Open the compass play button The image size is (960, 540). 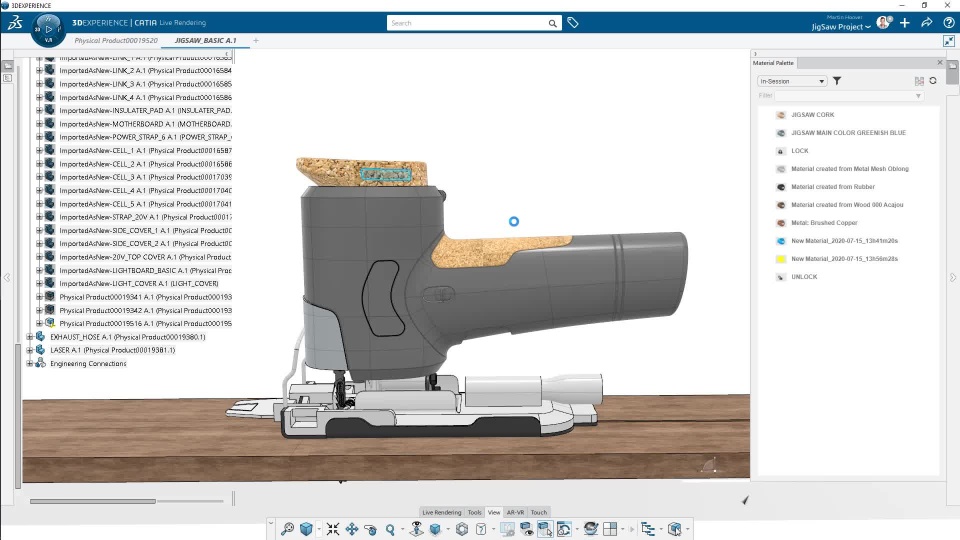click(x=48, y=29)
